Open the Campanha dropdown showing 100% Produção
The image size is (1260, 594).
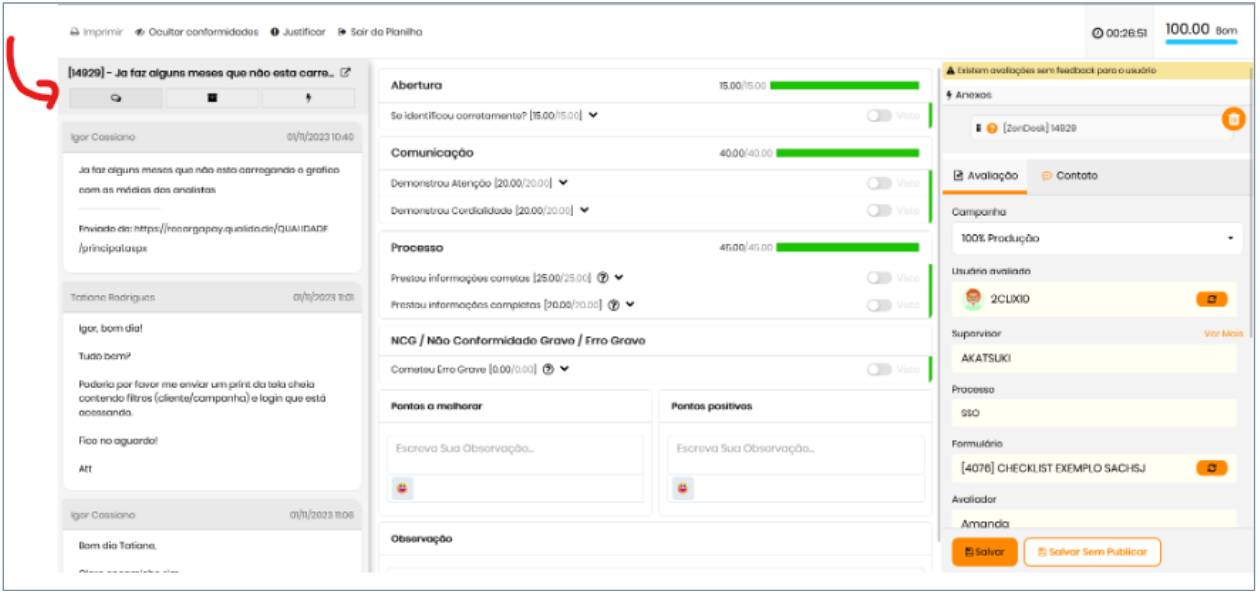tap(1096, 239)
